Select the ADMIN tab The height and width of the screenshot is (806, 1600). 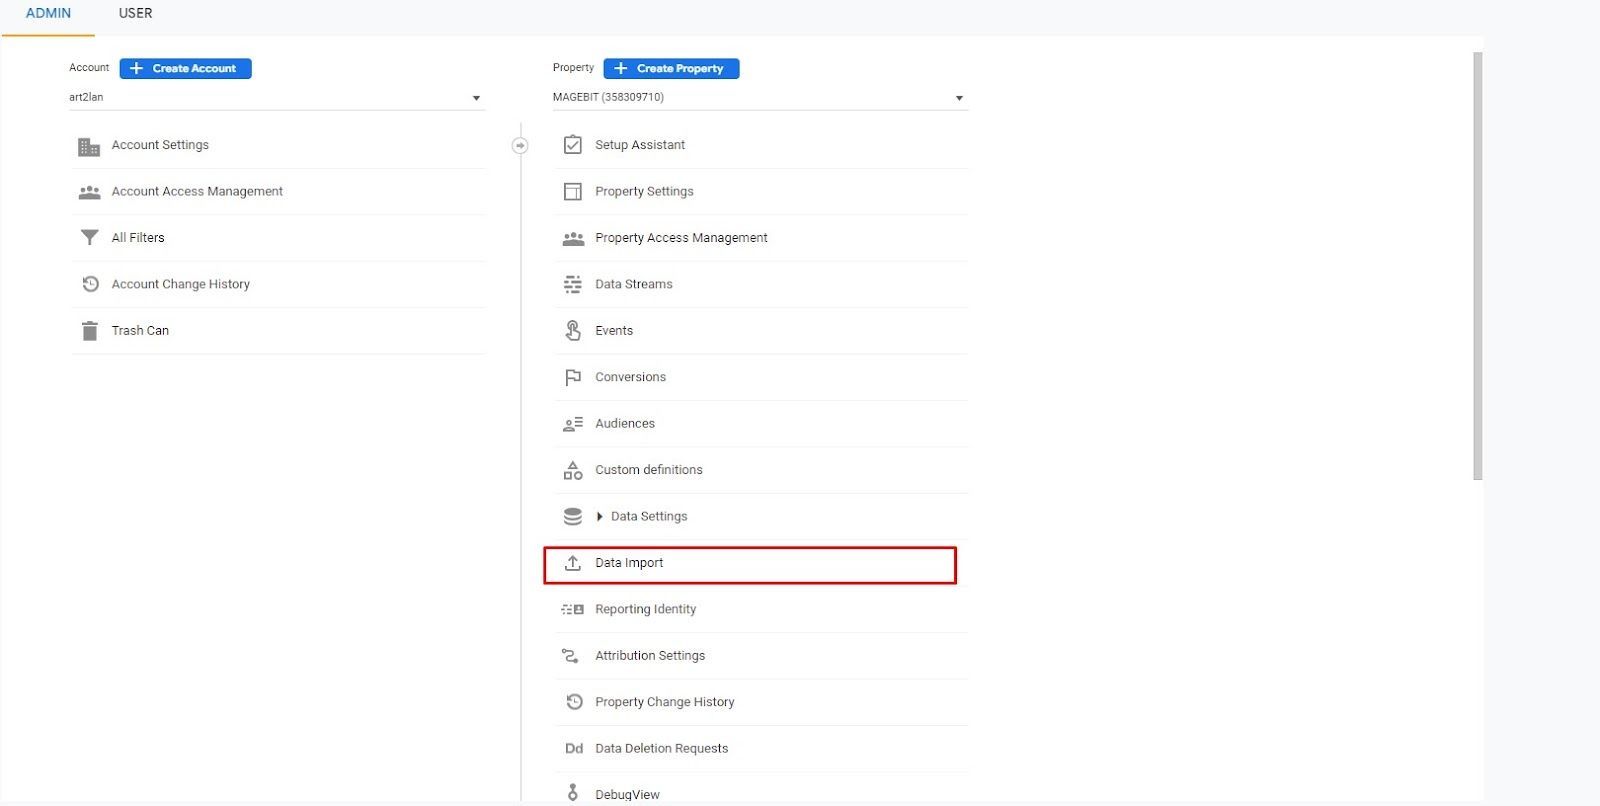tap(48, 13)
